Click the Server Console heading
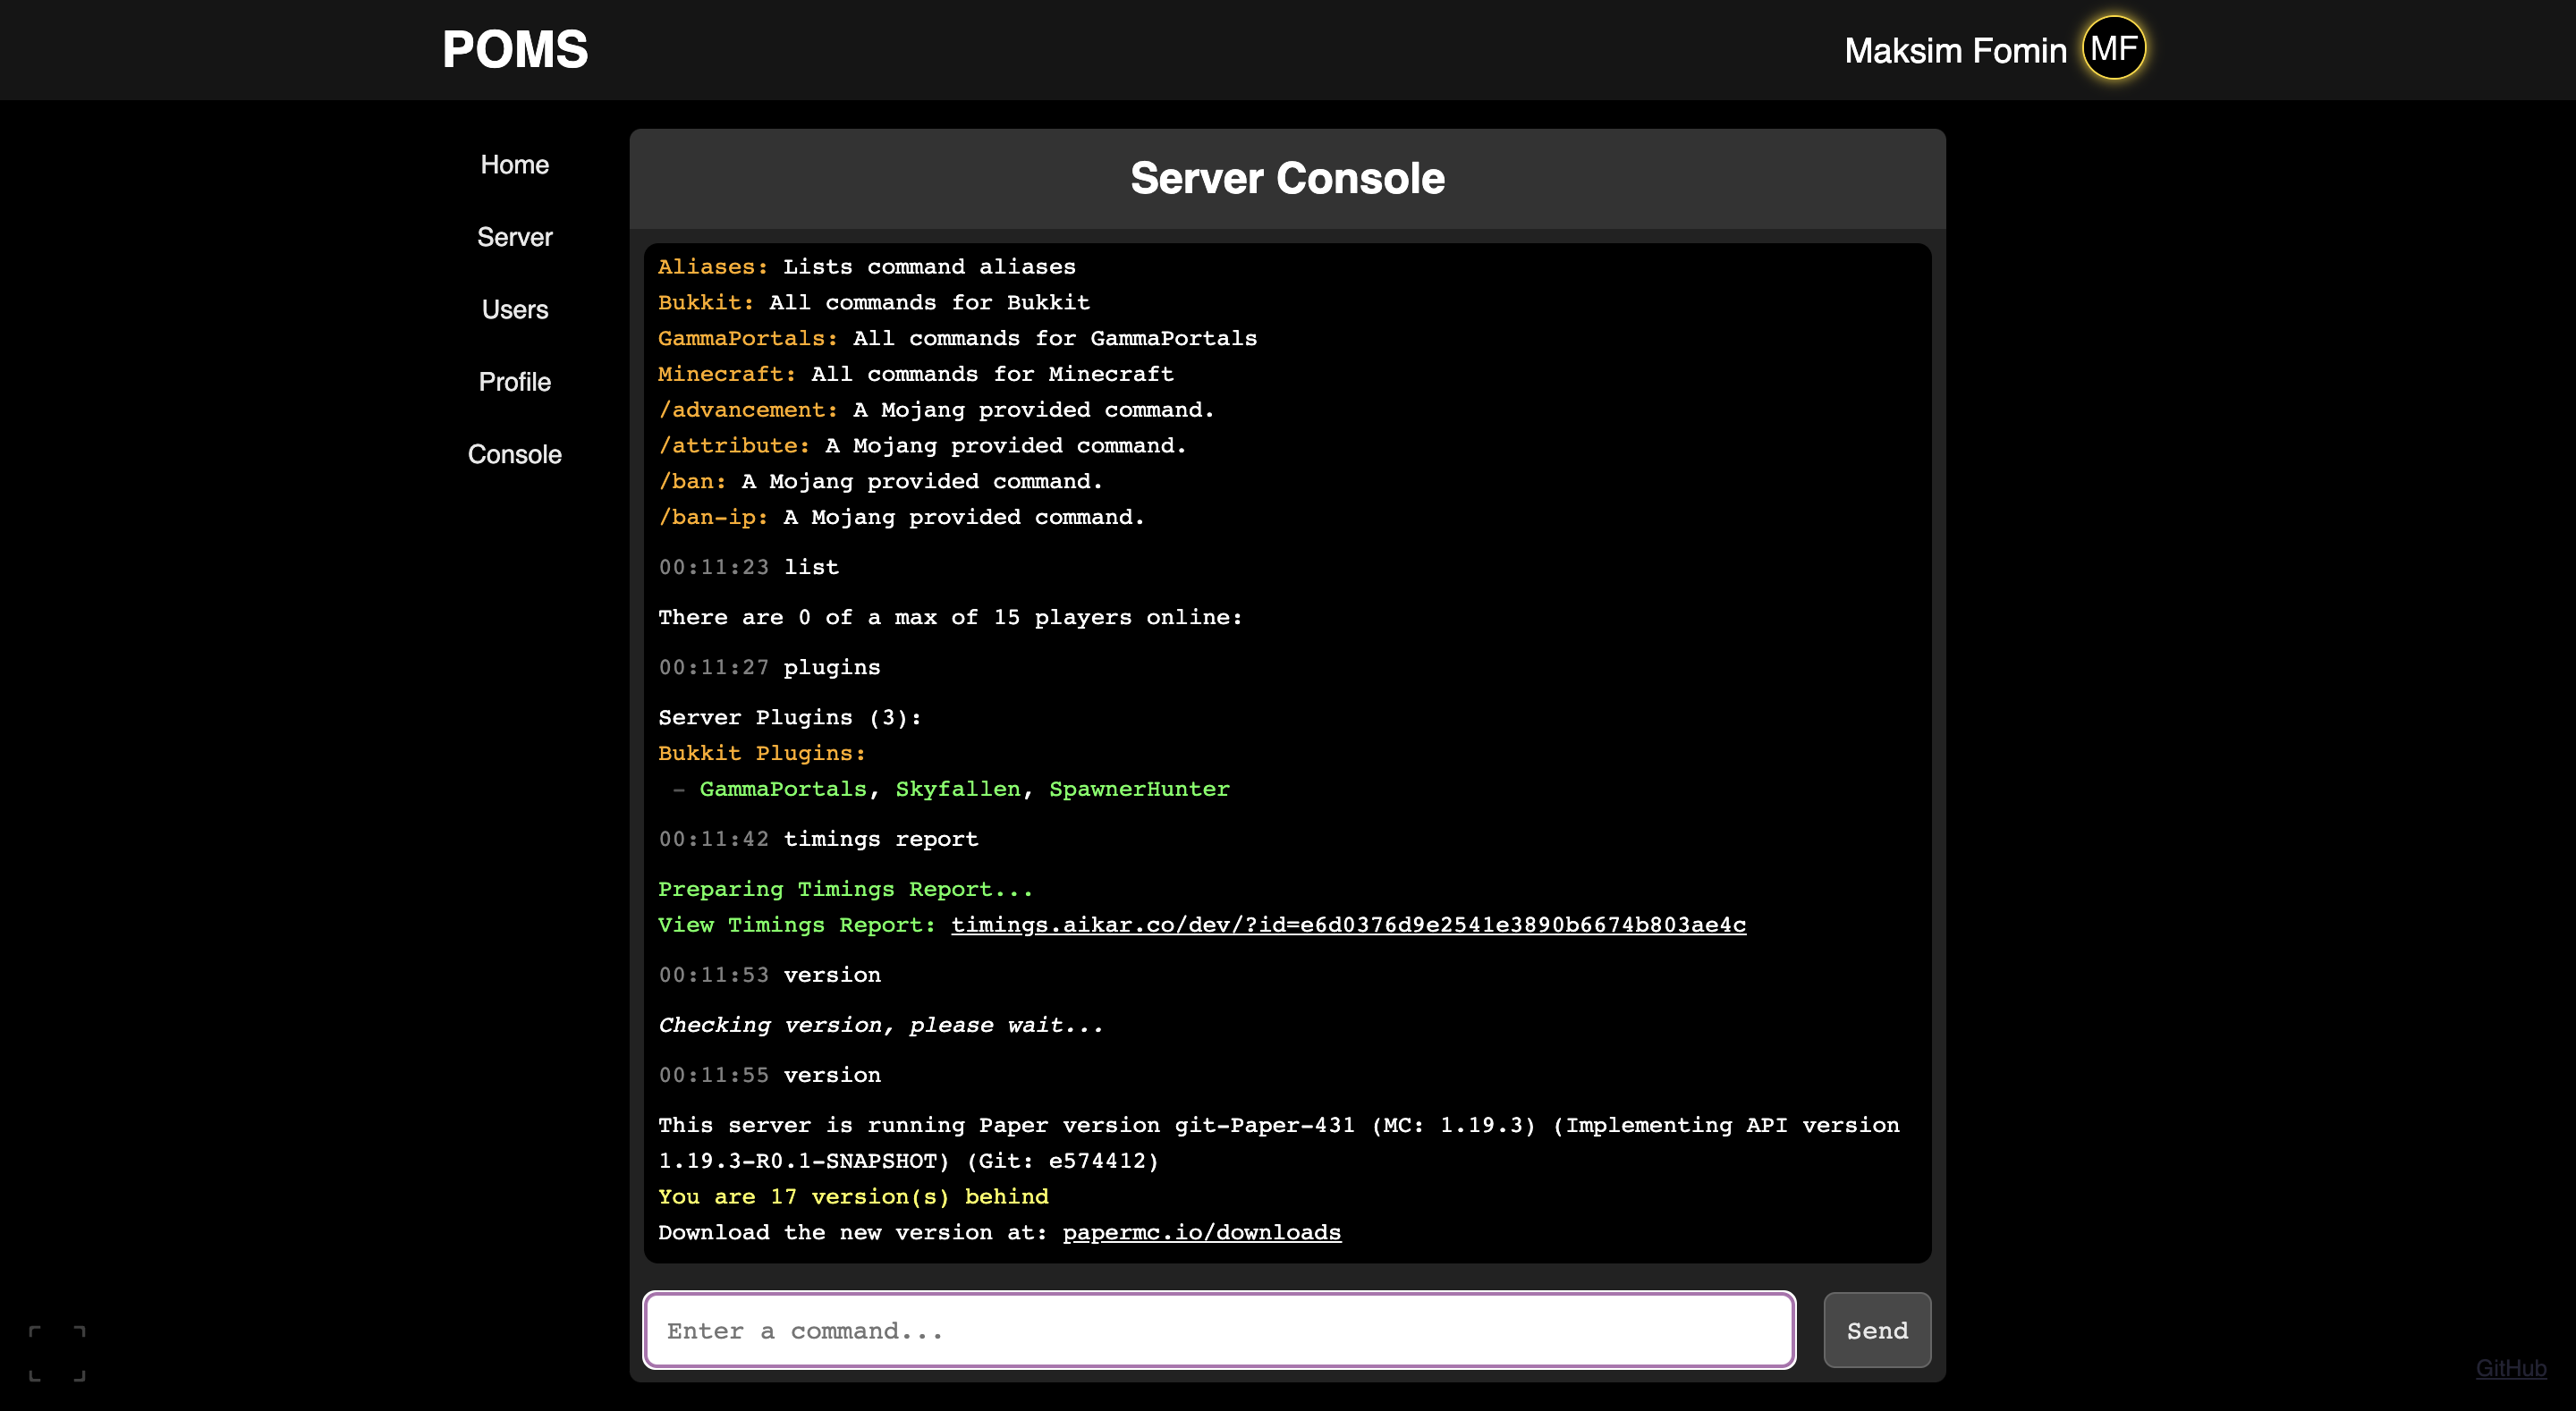 coord(1287,179)
